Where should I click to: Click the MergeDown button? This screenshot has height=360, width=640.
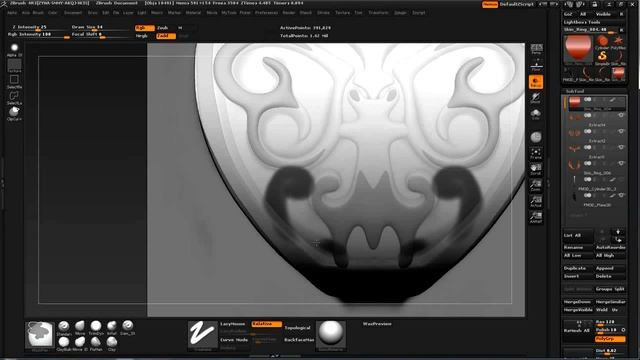(578, 302)
